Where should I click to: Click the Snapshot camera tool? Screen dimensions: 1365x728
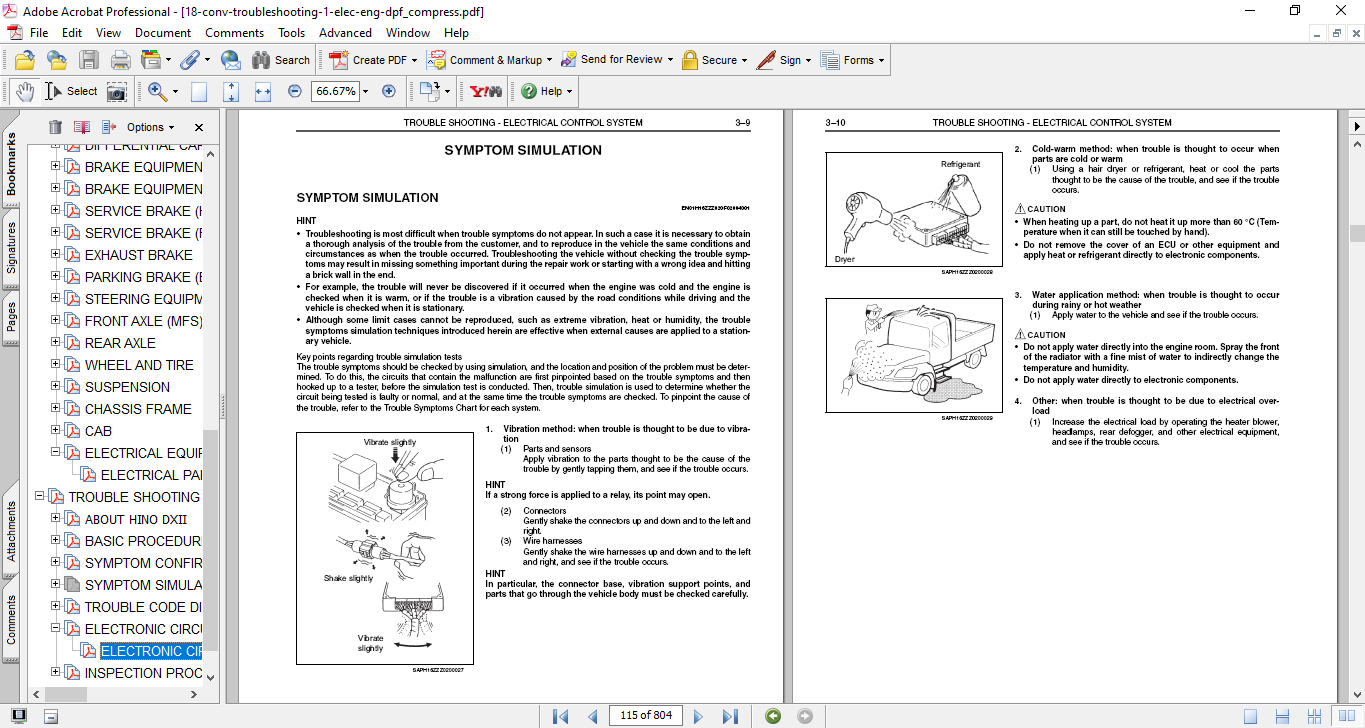(117, 91)
